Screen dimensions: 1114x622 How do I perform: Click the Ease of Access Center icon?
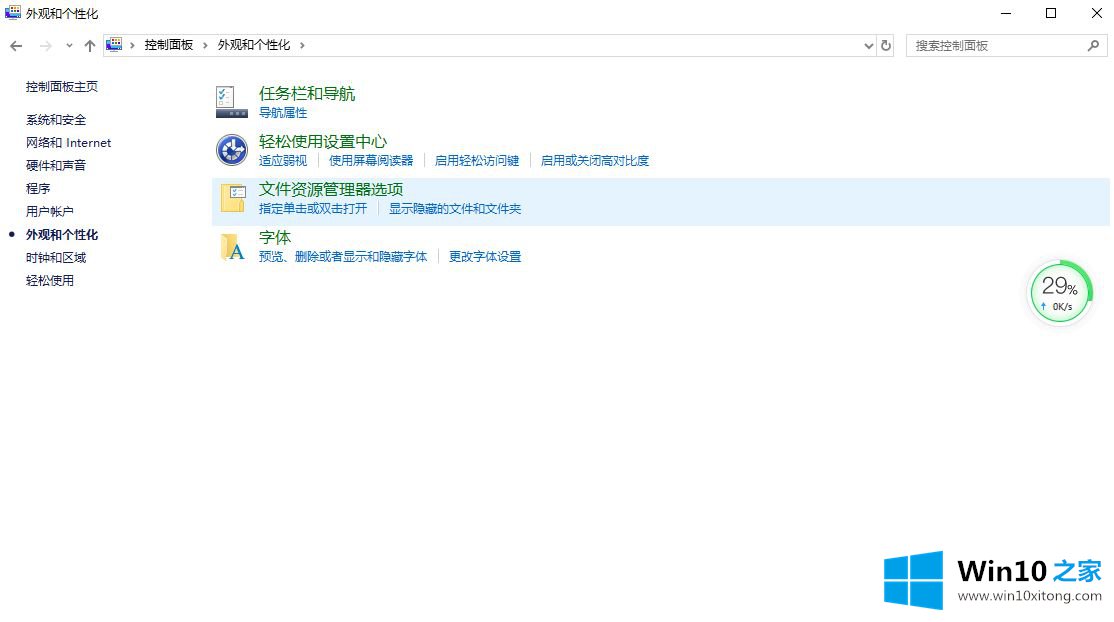tap(232, 150)
